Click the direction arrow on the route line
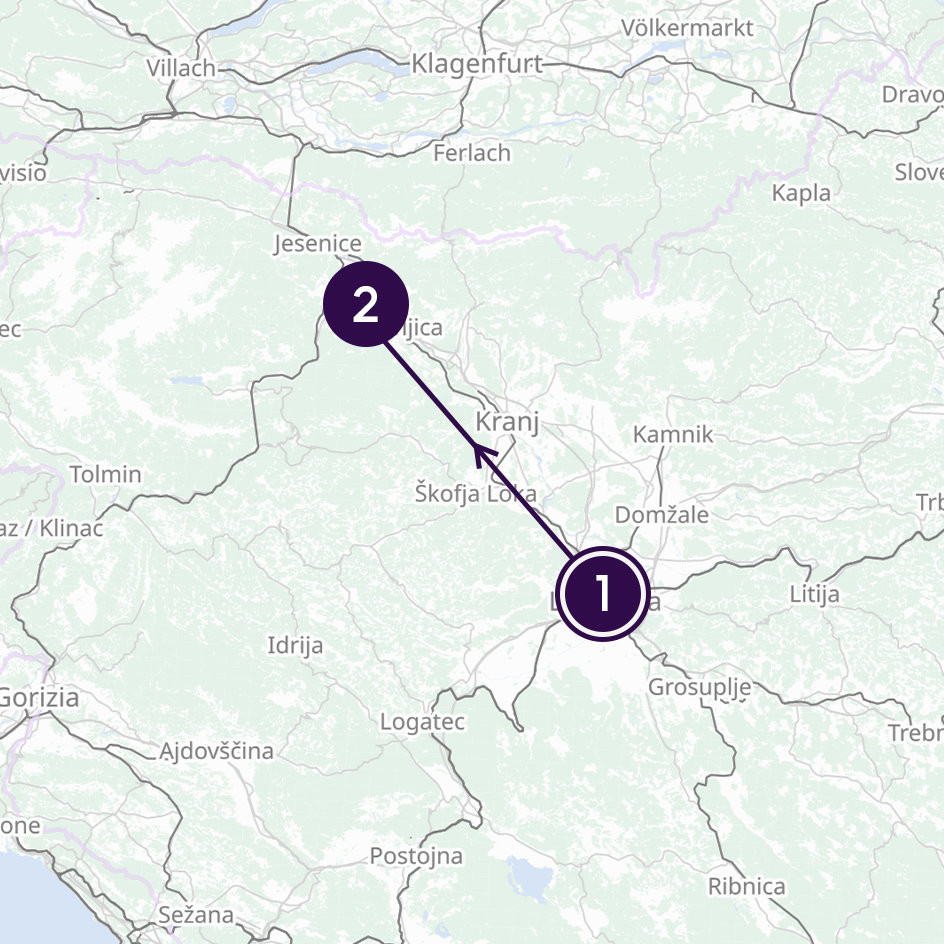 484,454
